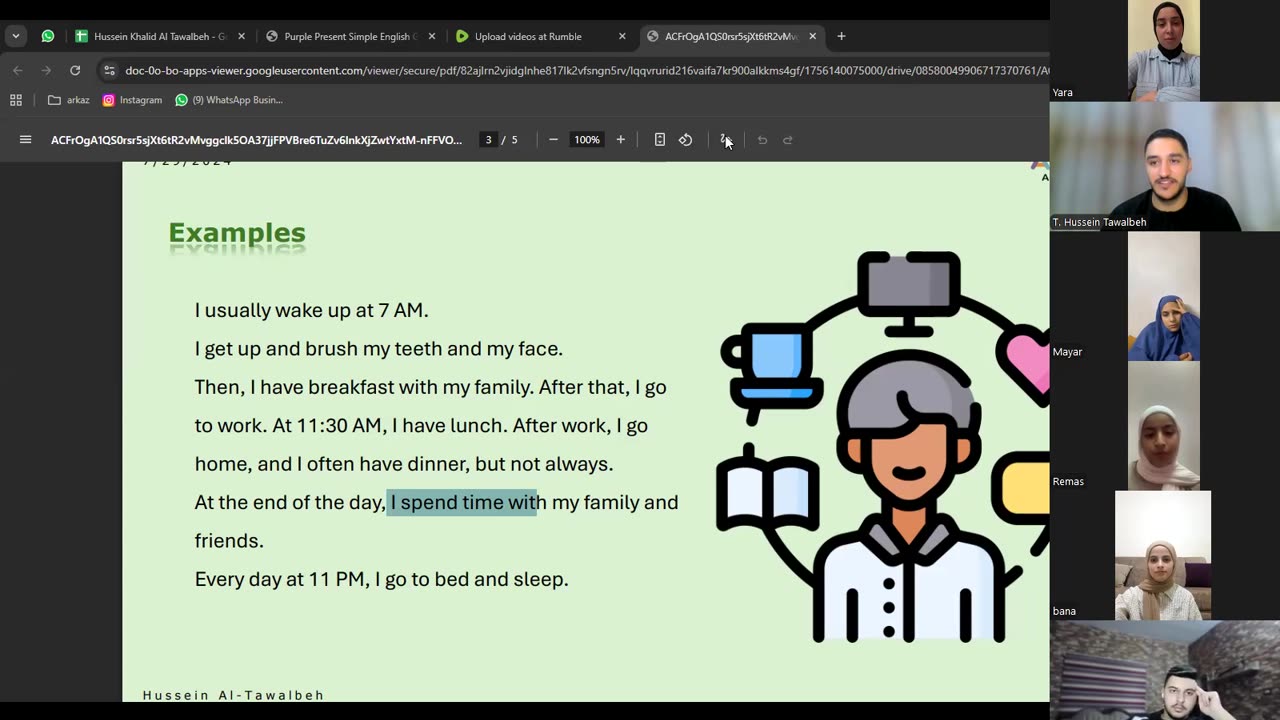Image resolution: width=1280 pixels, height=720 pixels.
Task: Select Mayar's video tile
Action: (1164, 296)
